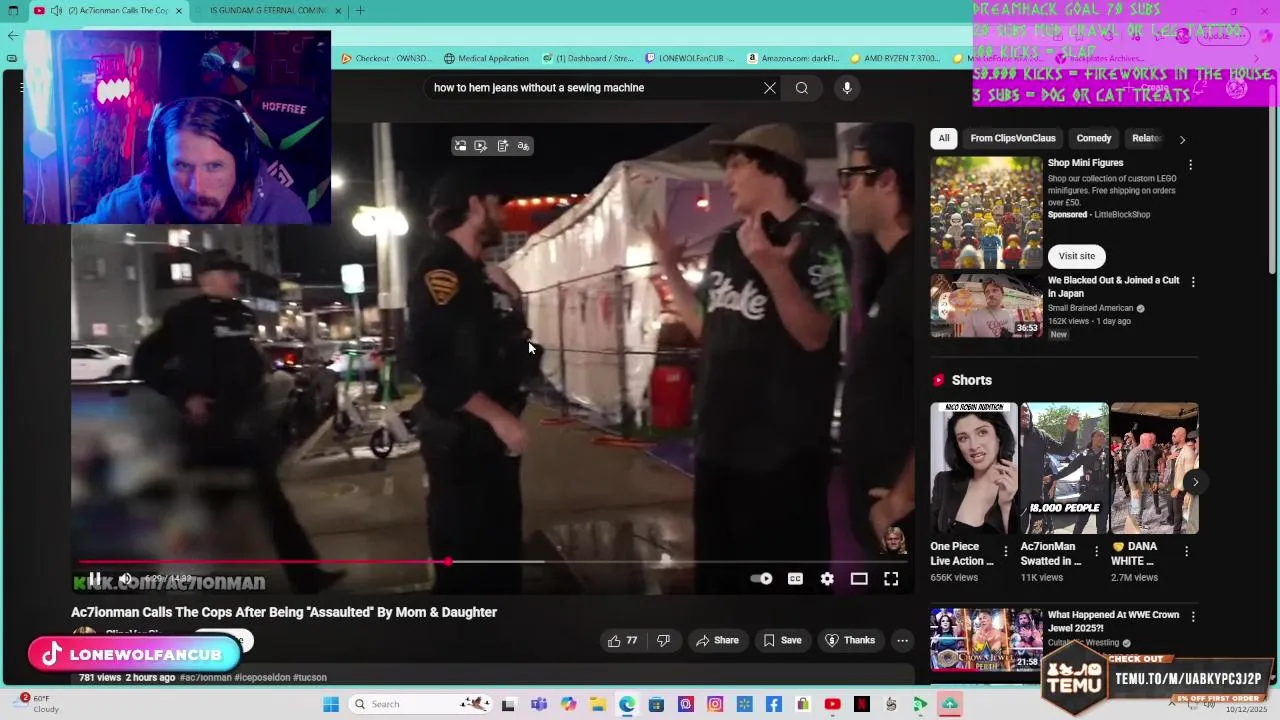The width and height of the screenshot is (1280, 720).
Task: Select the Ac7ionman Calls The Cops browser tab
Action: (108, 11)
